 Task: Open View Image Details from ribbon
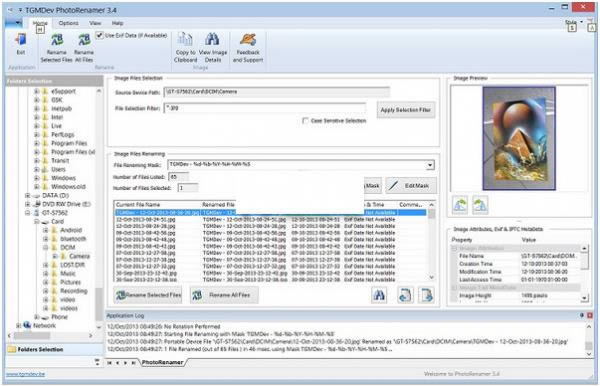(x=212, y=40)
